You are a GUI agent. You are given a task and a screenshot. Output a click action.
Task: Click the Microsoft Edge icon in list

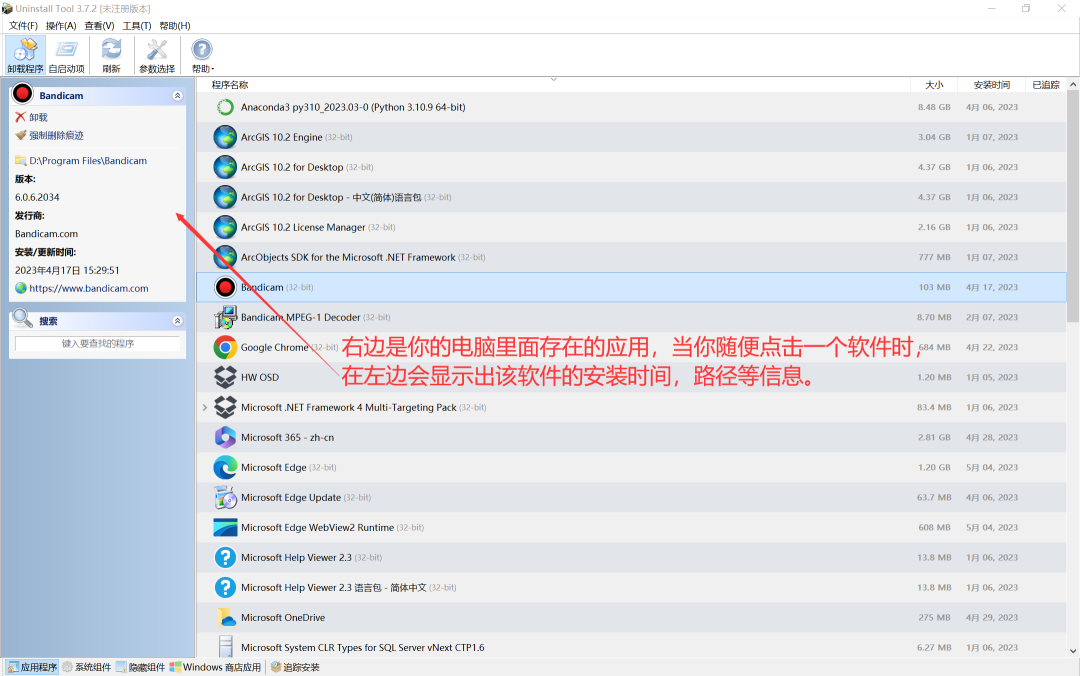point(225,467)
